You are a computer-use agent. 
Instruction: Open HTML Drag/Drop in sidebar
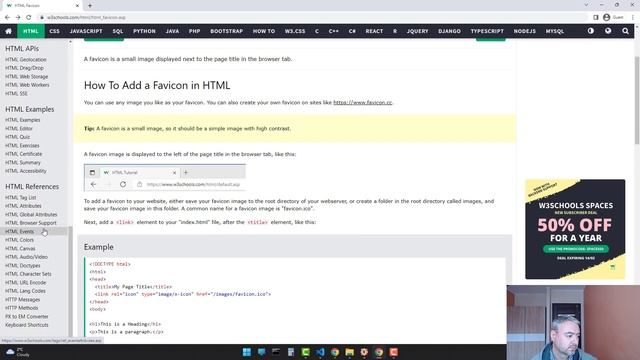[x=24, y=68]
